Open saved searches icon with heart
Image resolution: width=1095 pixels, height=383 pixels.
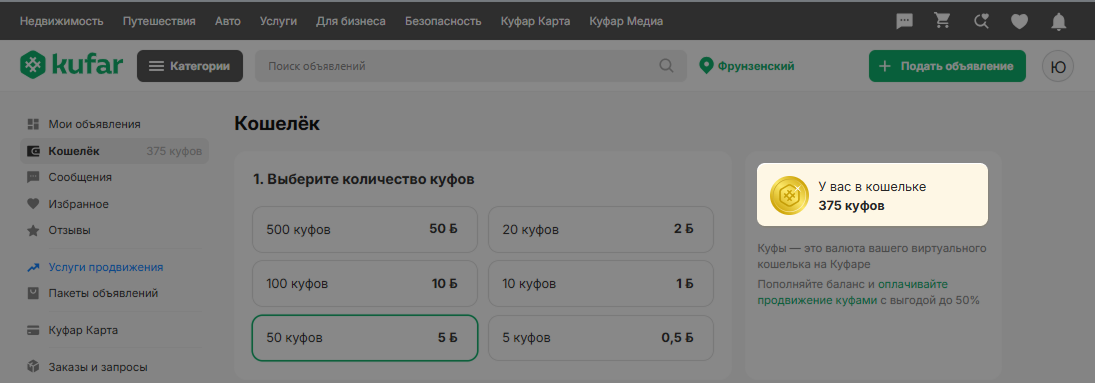pyautogui.click(x=981, y=22)
